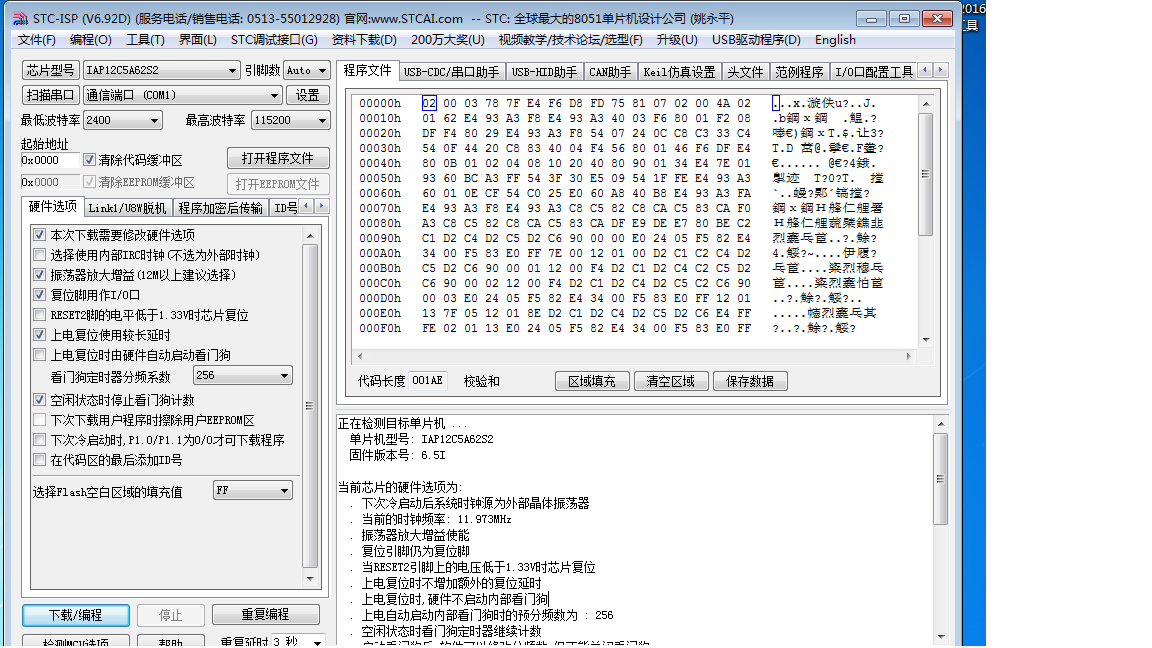
Task: Click the 代码长度 001AE field
Action: tap(428, 381)
